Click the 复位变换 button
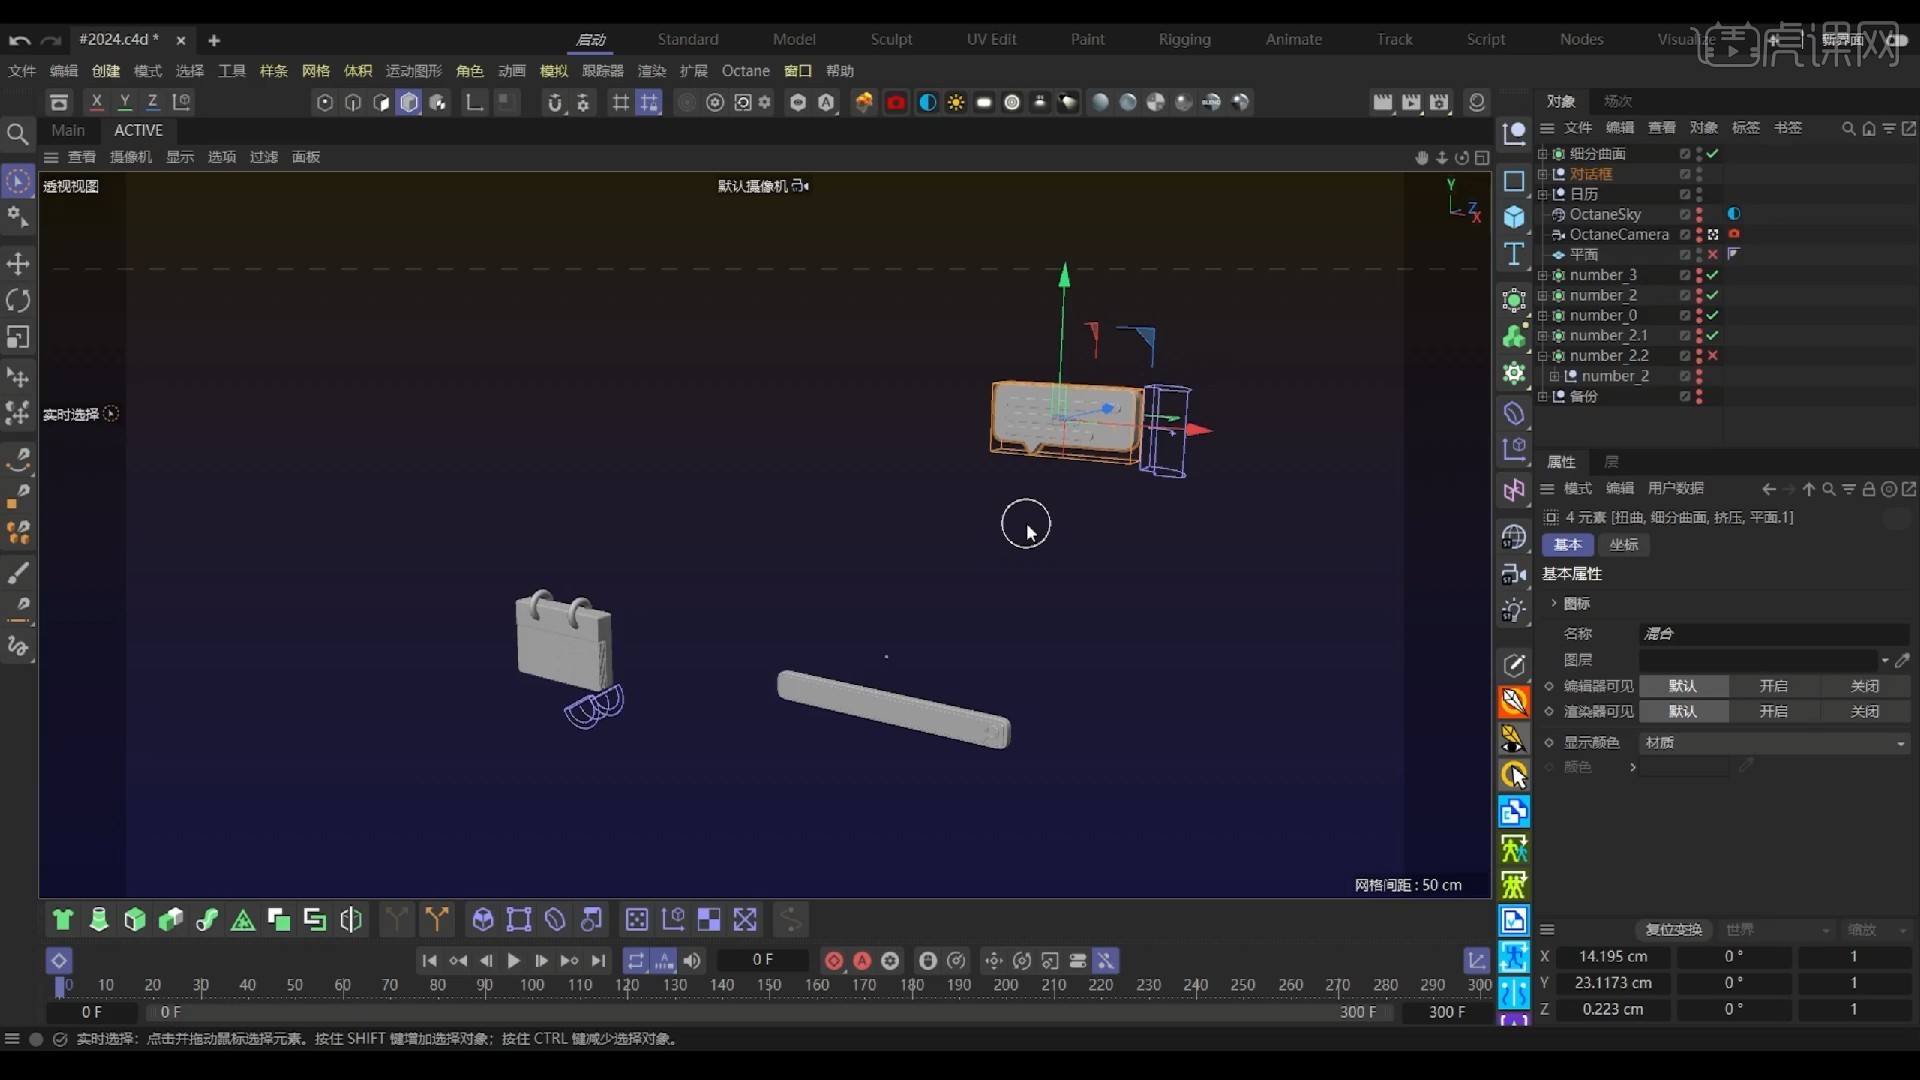Screen dimensions: 1920x1080 (1674, 930)
